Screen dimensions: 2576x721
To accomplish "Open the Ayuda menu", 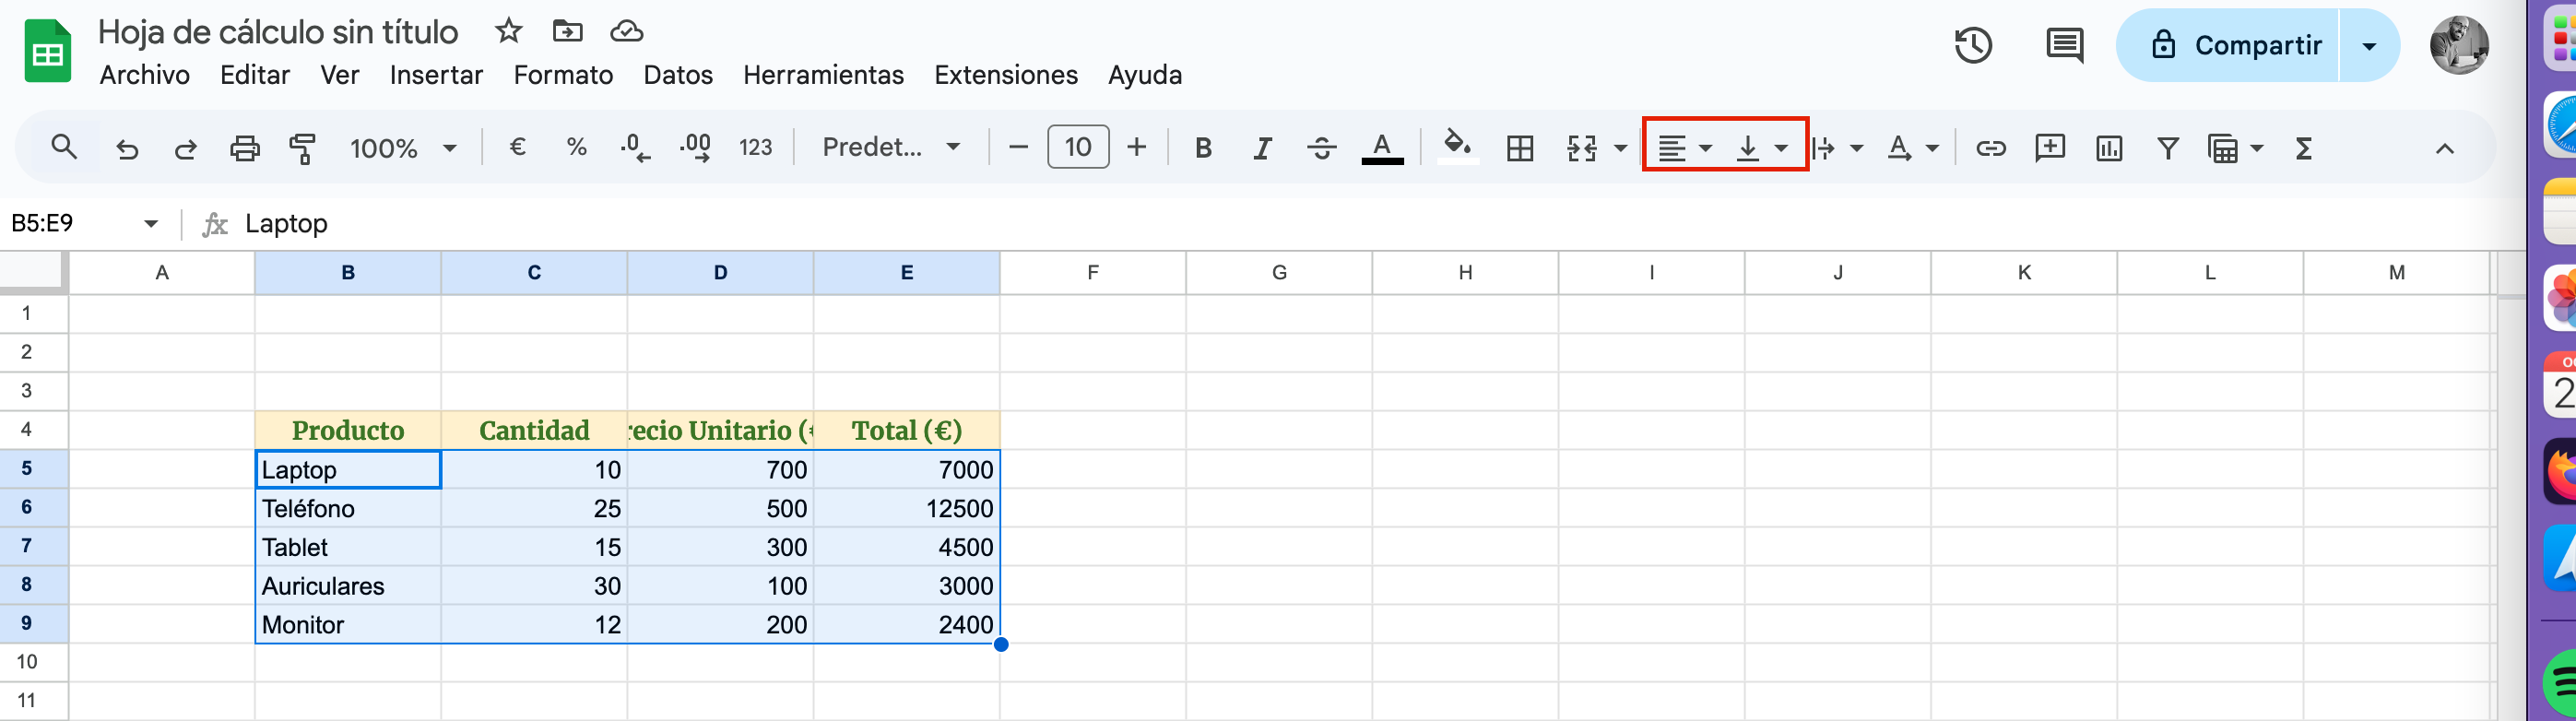I will (x=1145, y=75).
